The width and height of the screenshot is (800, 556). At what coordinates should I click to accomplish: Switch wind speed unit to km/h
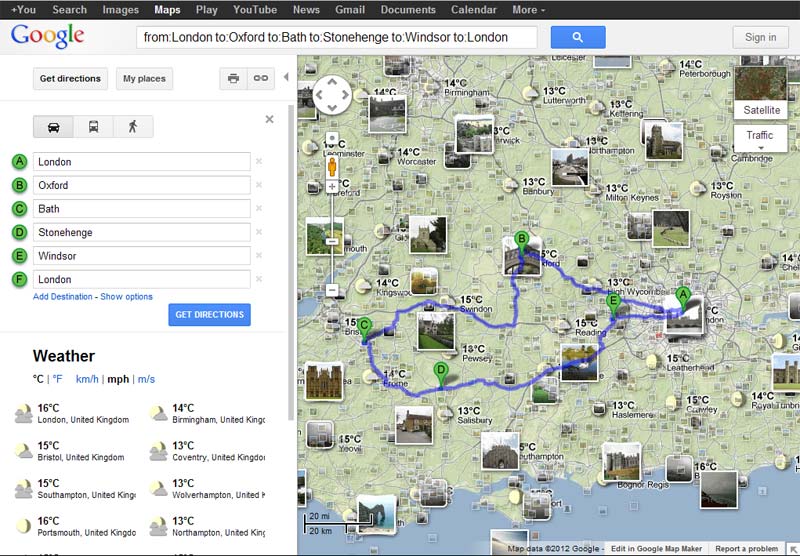click(87, 379)
